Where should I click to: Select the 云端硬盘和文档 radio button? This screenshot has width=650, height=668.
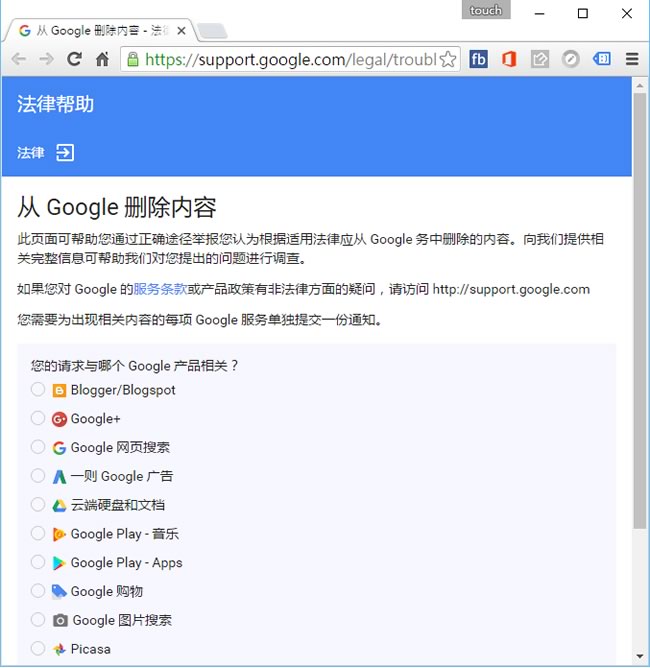[x=38, y=504]
